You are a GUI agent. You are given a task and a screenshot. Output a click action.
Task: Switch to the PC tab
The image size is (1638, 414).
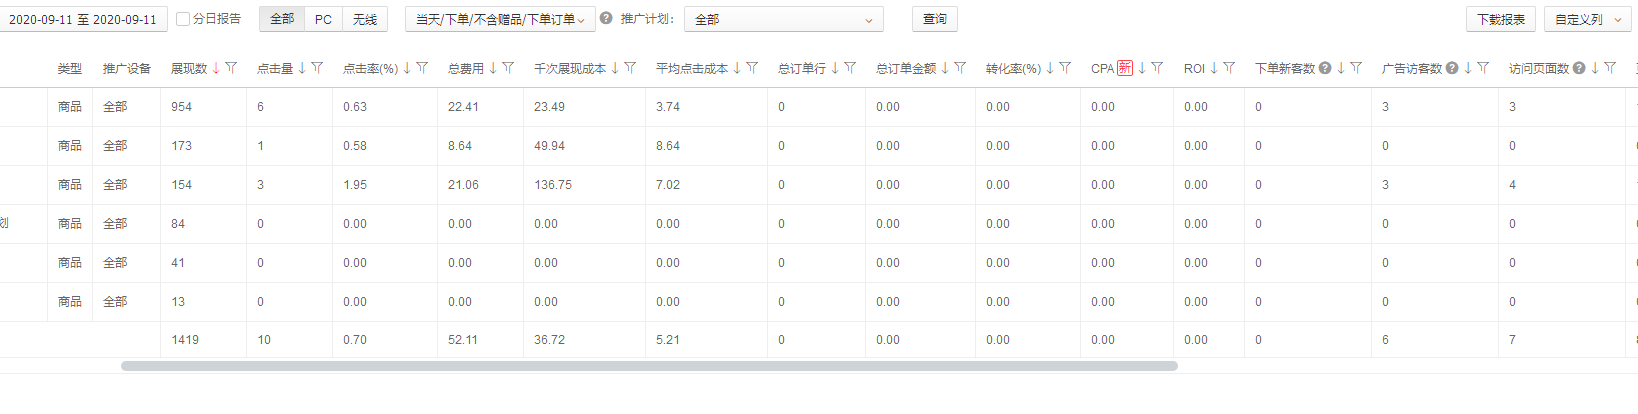point(323,19)
